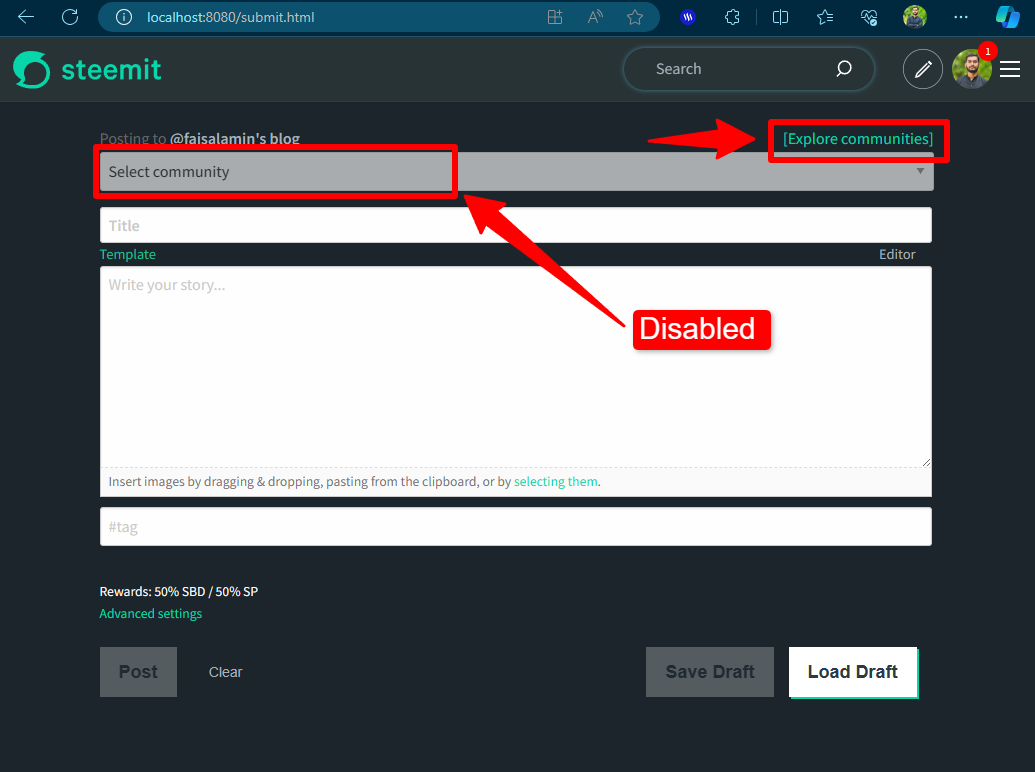Image resolution: width=1035 pixels, height=772 pixels.
Task: Add page to favorites with star icon
Action: (x=635, y=17)
